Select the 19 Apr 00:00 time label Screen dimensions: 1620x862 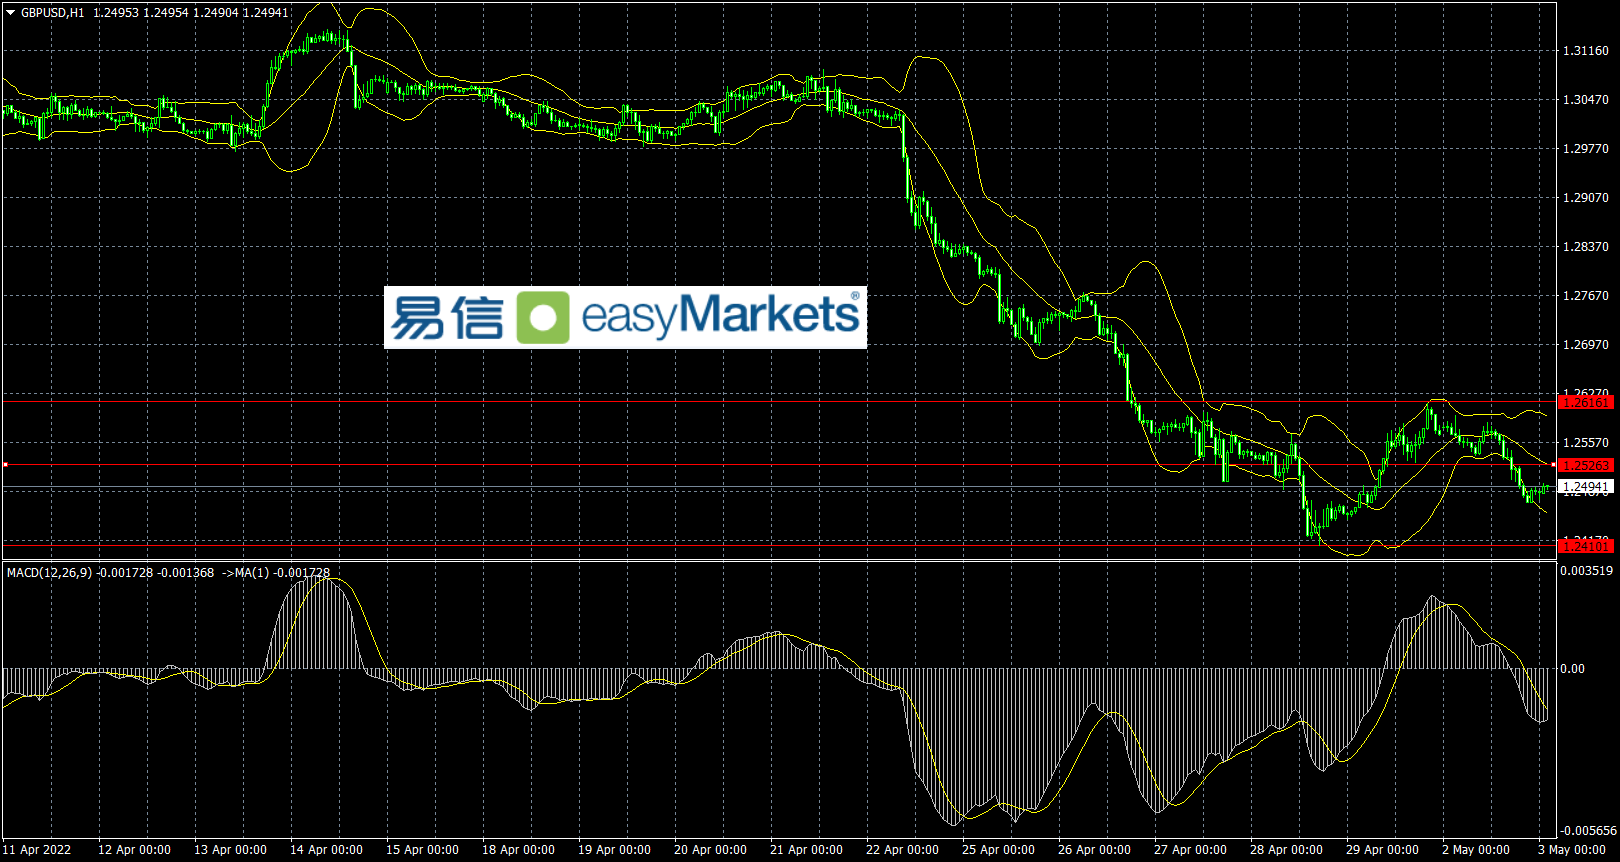coord(614,850)
